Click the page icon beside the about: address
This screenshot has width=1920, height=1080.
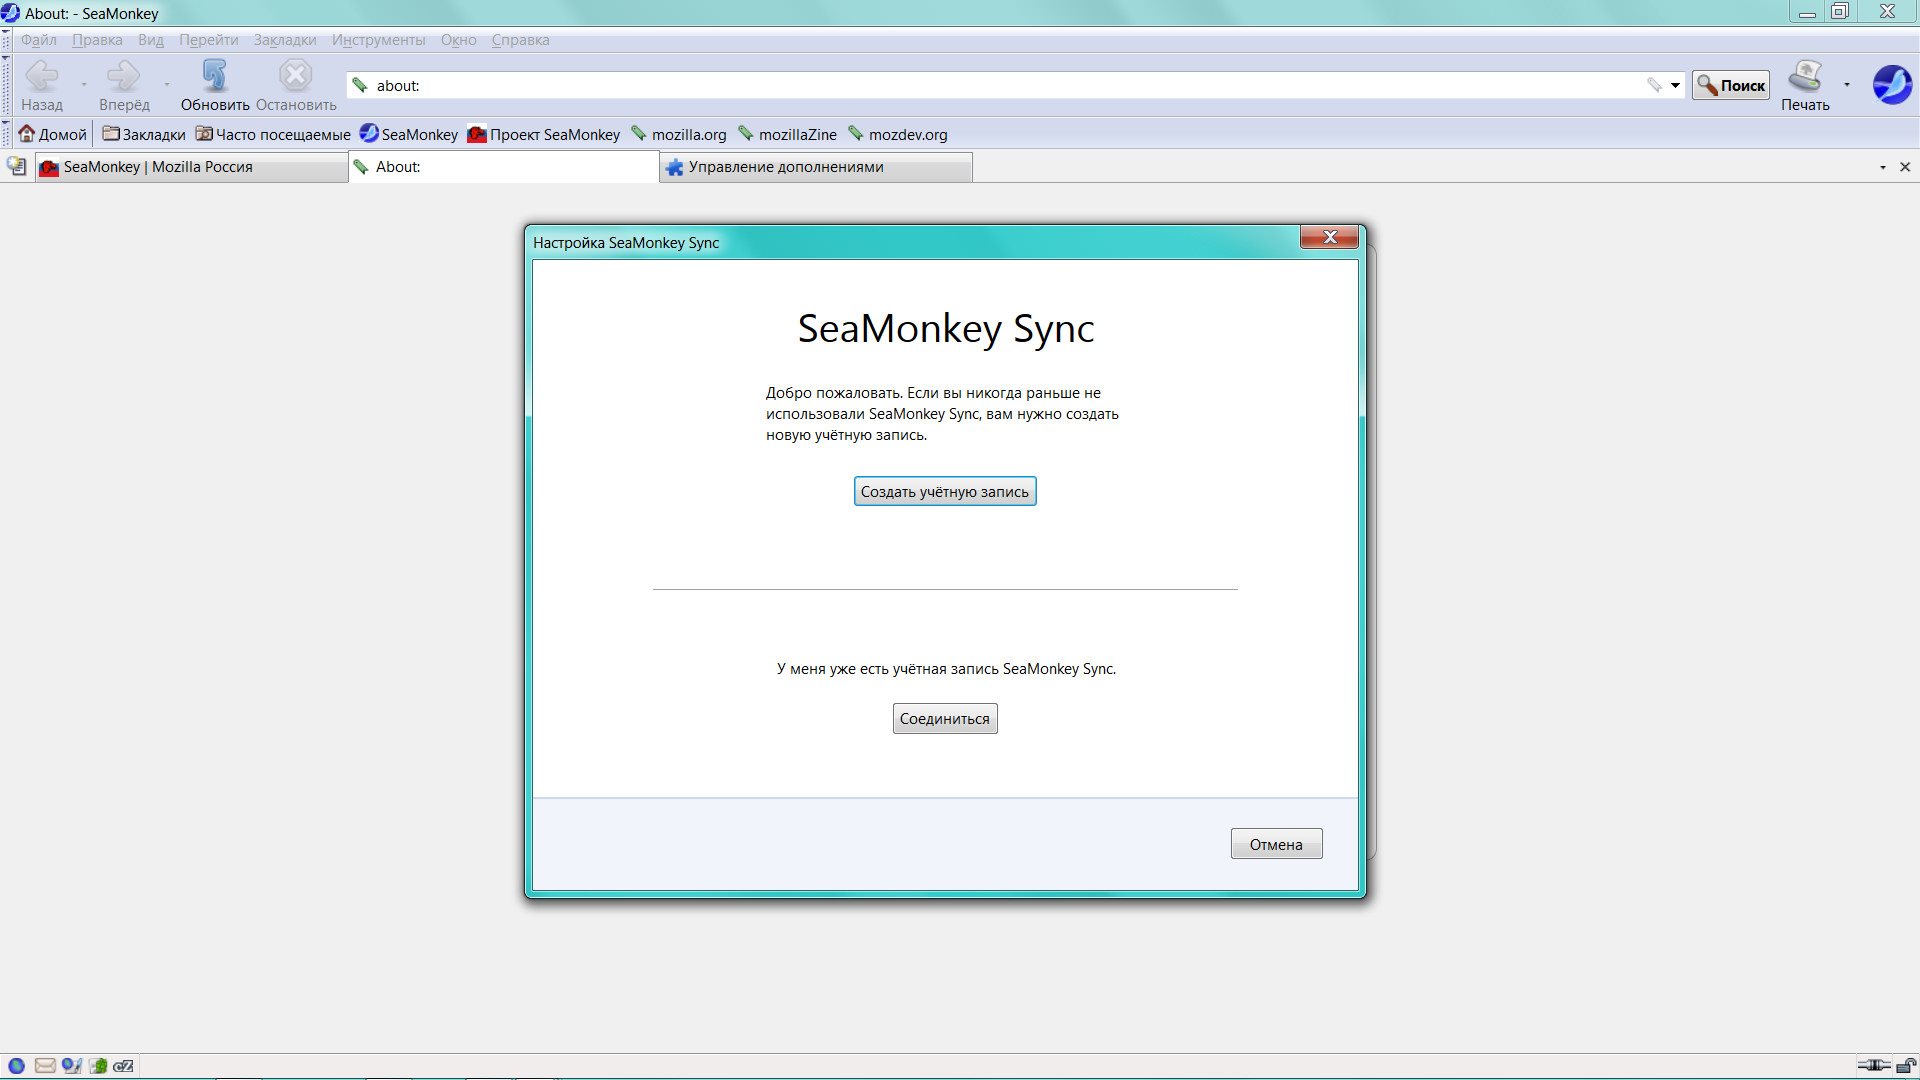pos(360,85)
